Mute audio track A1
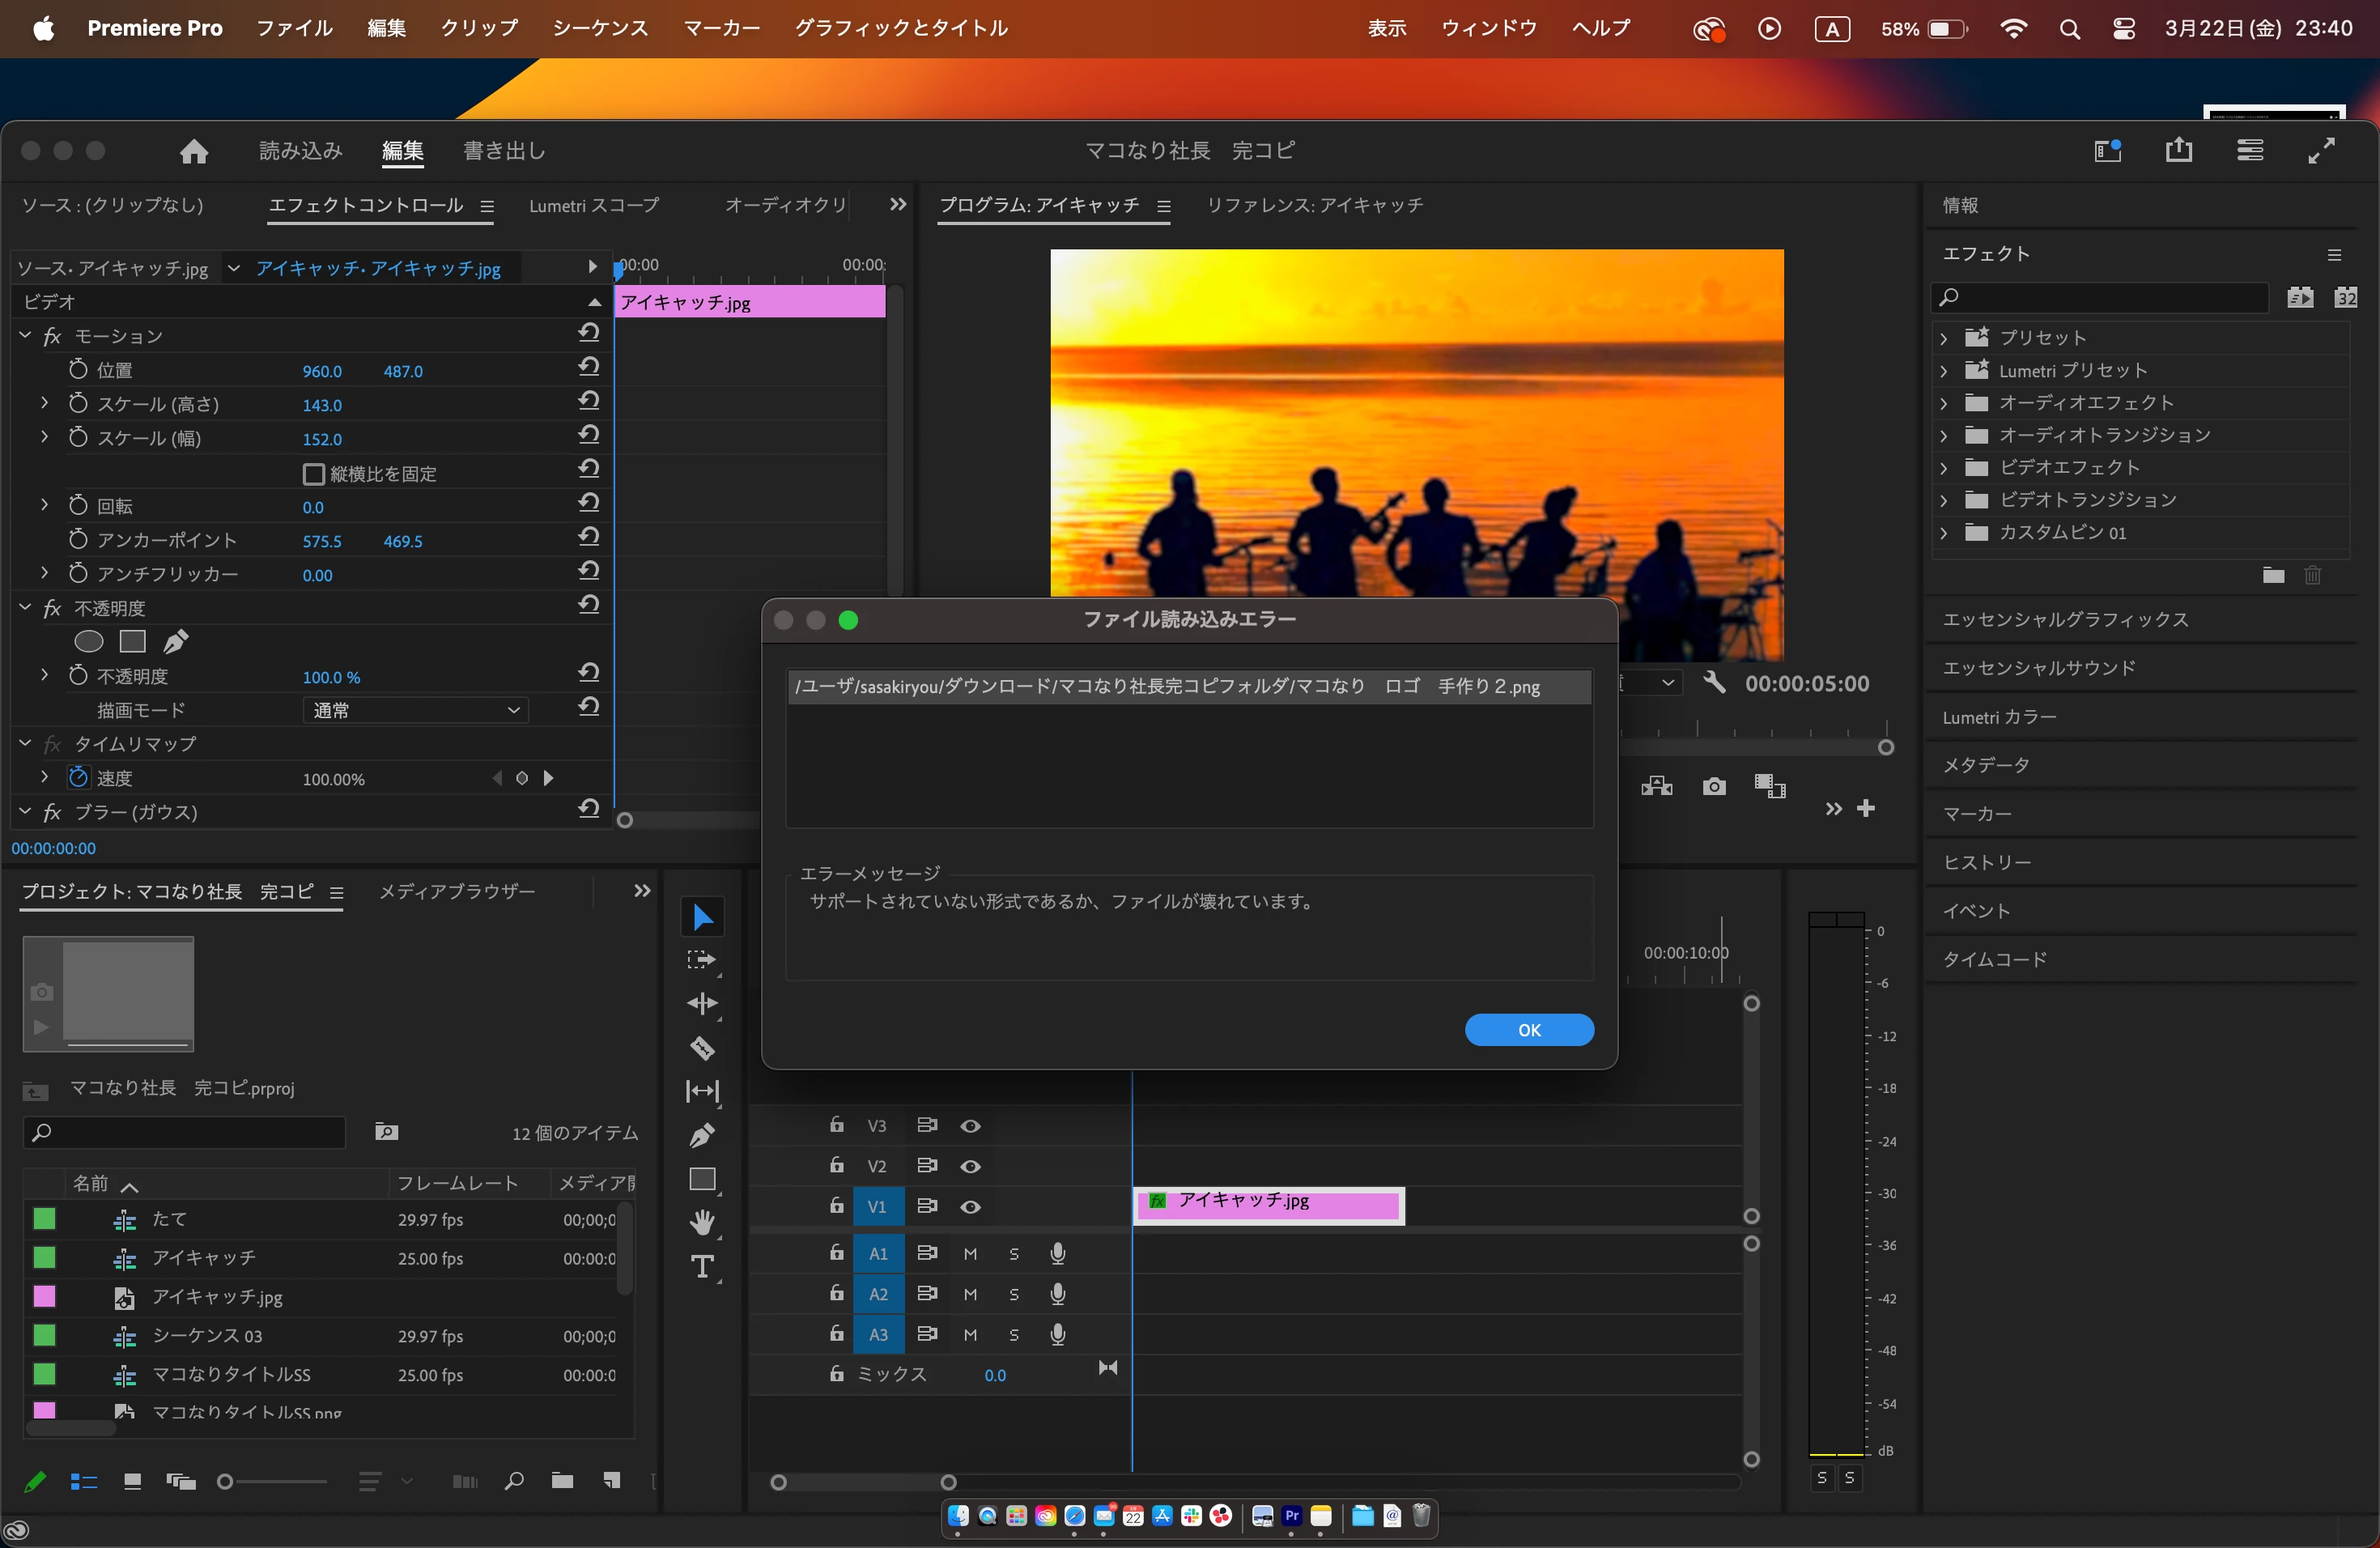This screenshot has width=2380, height=1548. (x=970, y=1254)
